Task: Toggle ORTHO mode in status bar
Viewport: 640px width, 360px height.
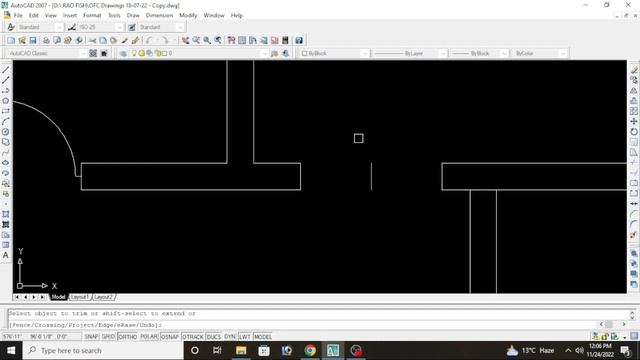Action: 127,337
